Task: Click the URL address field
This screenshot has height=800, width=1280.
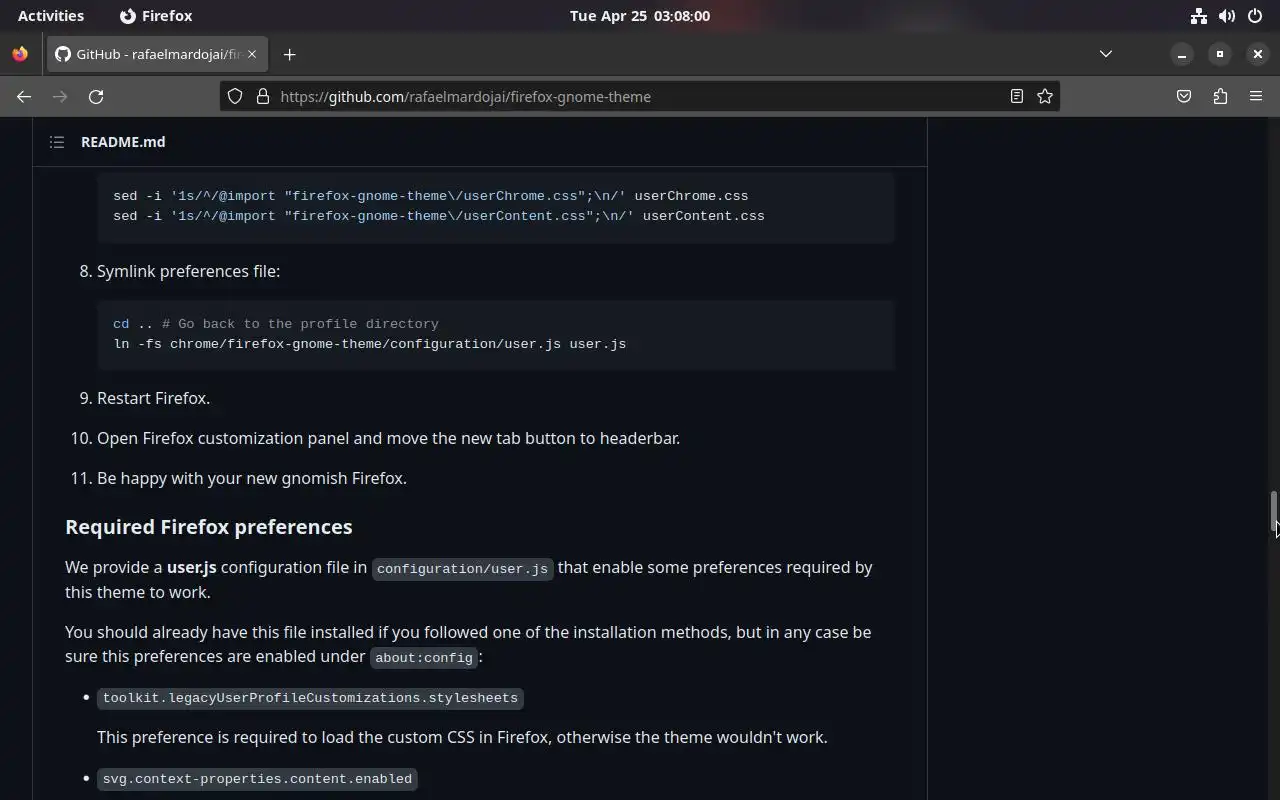Action: pos(640,97)
